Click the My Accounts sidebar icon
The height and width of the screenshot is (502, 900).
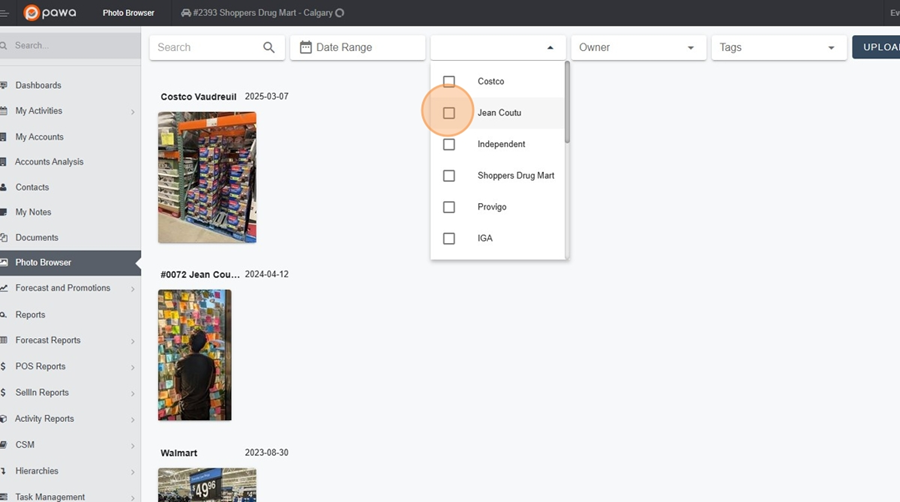[3, 137]
